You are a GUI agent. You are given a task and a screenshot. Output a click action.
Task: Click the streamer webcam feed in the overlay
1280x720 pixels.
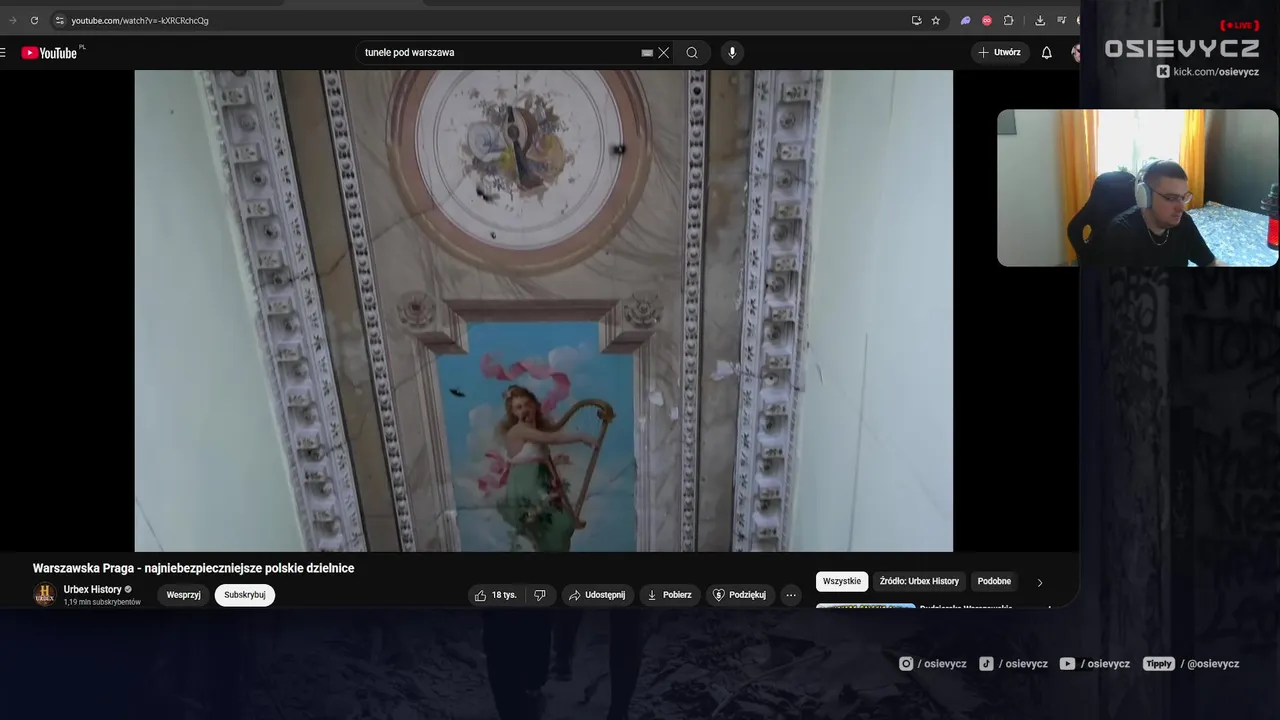1138,188
